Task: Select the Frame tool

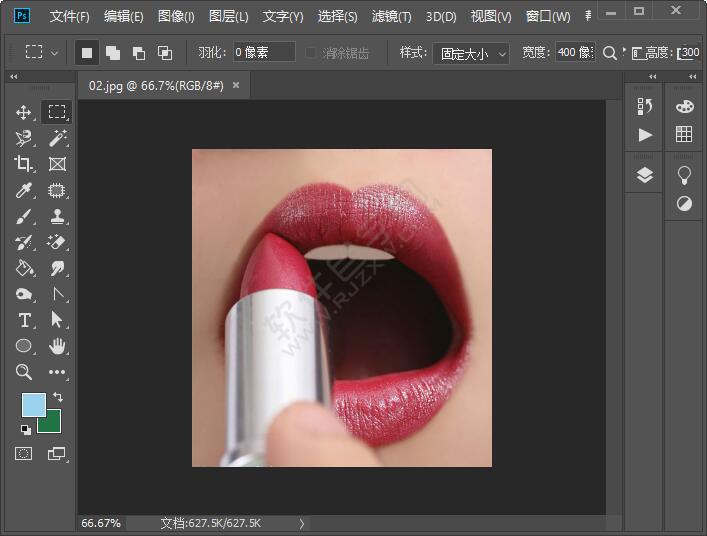Action: (x=57, y=164)
